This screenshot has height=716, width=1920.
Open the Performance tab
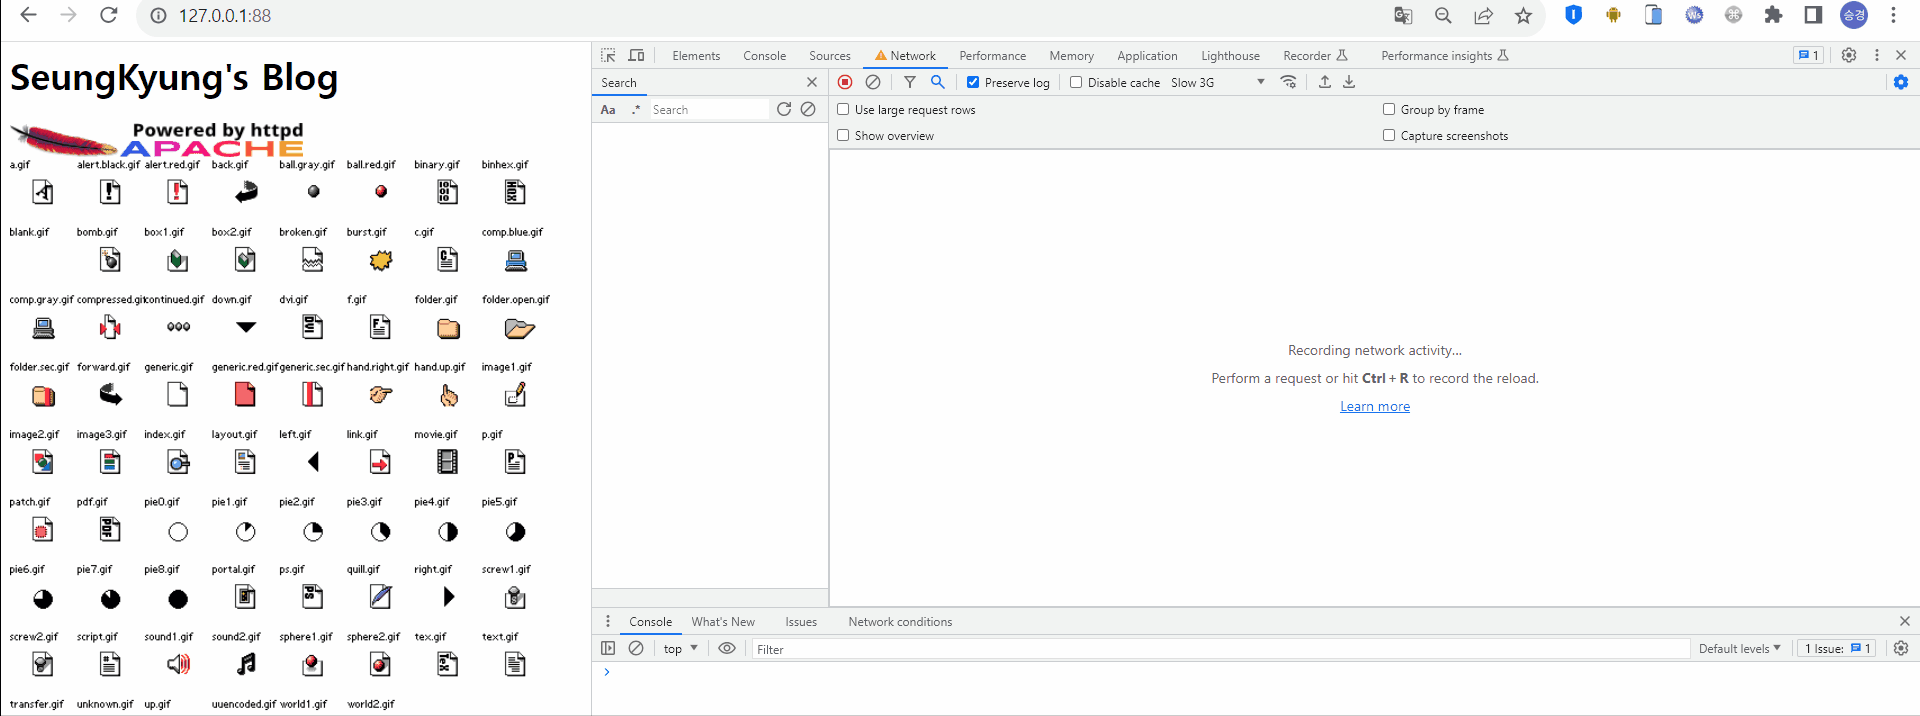[x=992, y=56]
